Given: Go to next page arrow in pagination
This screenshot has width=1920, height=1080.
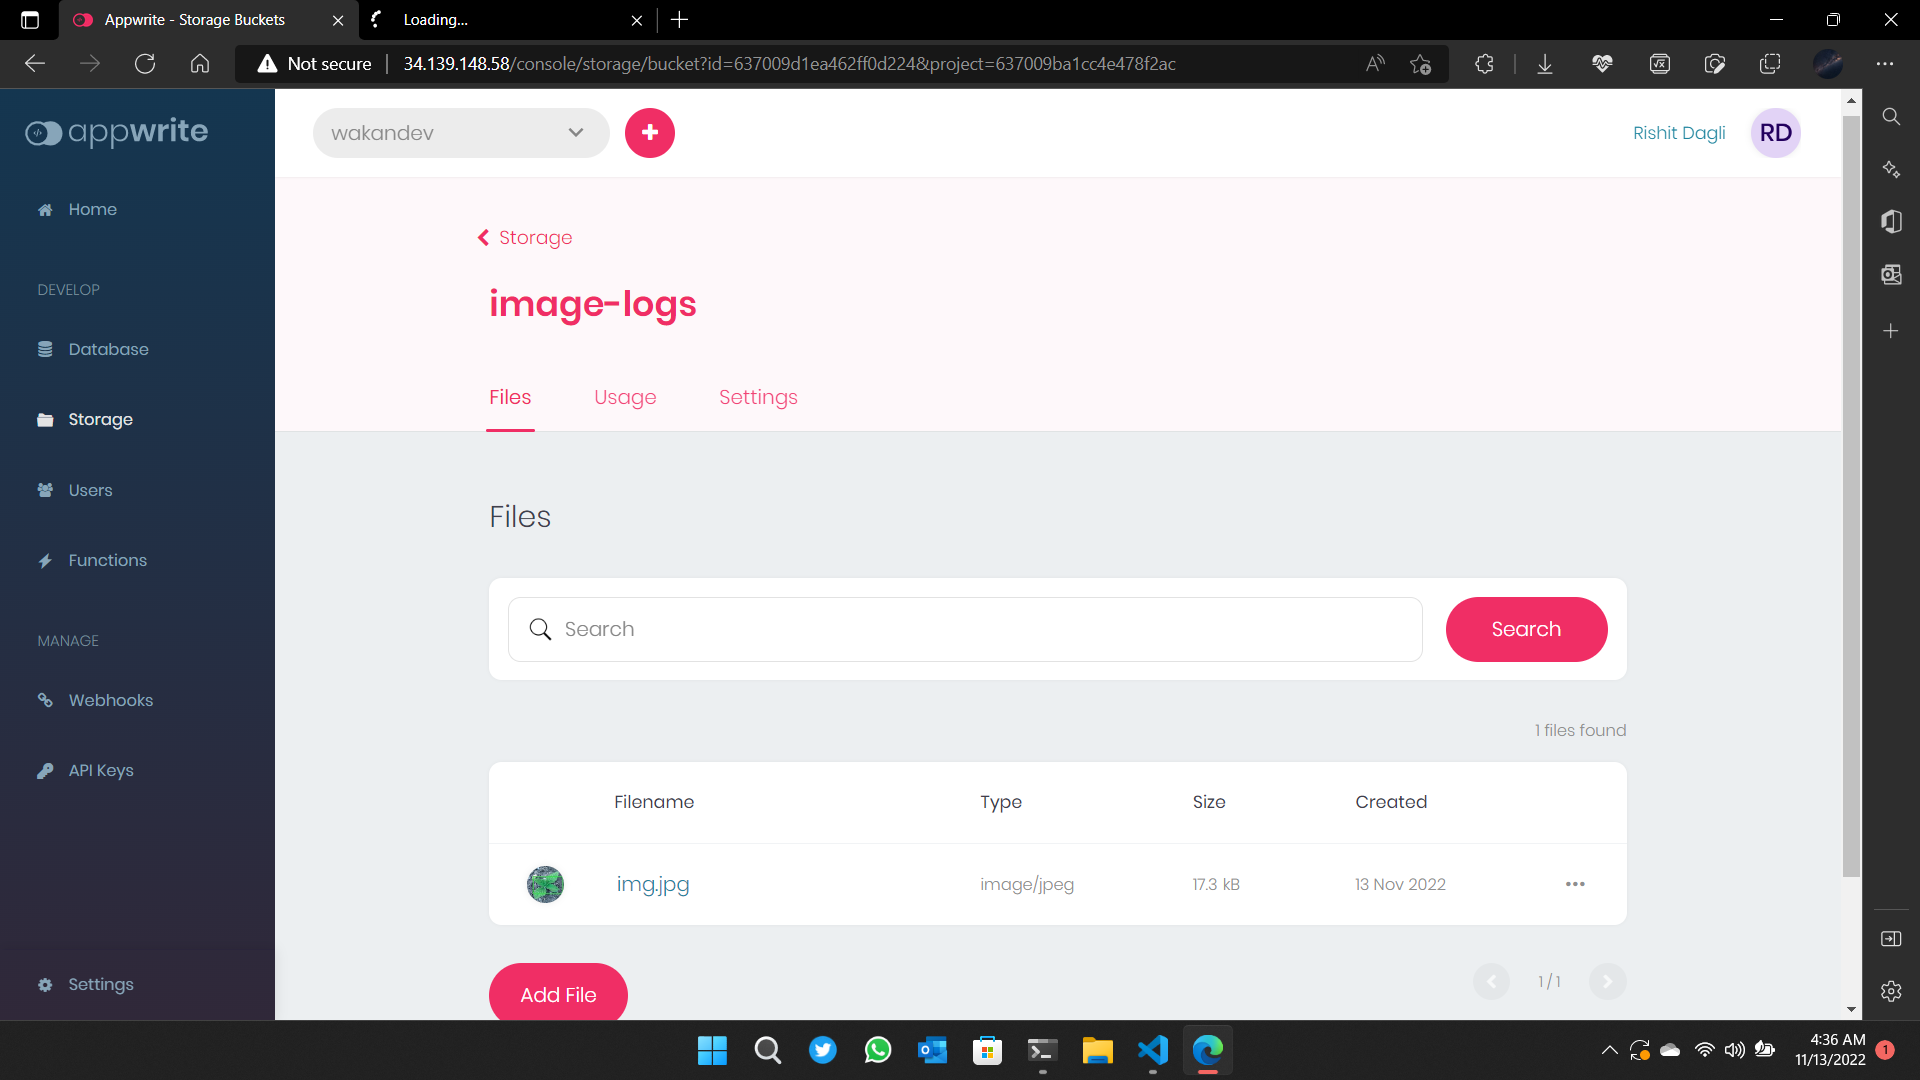Looking at the screenshot, I should point(1607,981).
